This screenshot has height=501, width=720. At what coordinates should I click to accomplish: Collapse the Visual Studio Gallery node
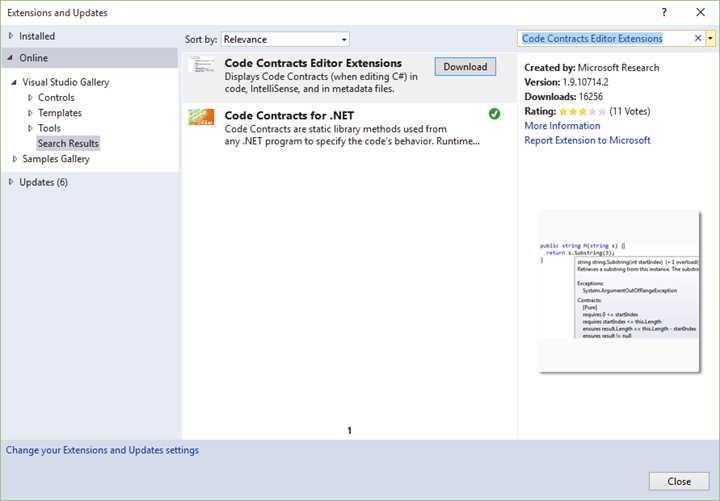point(14,82)
